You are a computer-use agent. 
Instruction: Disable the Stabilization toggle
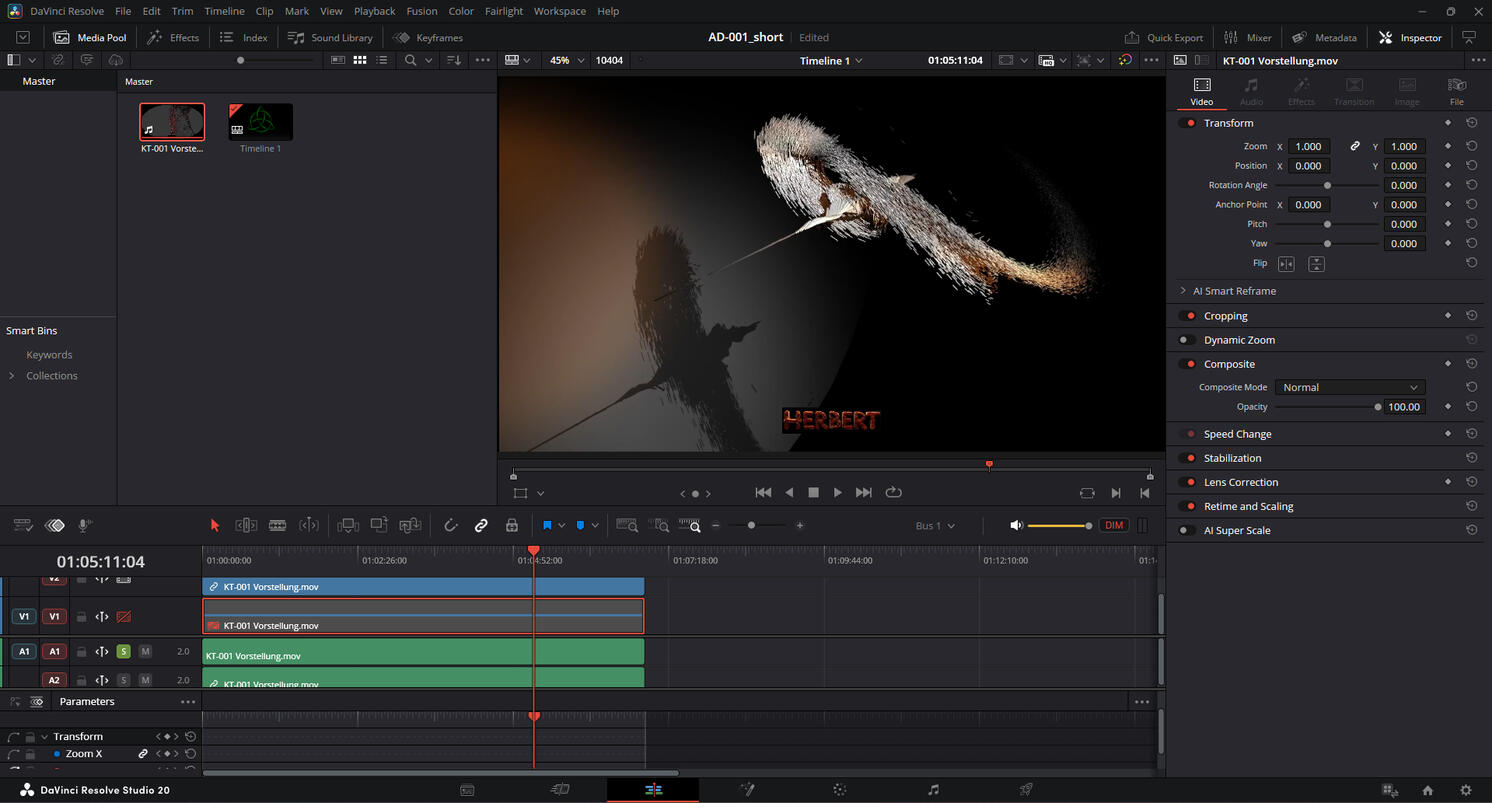click(x=1187, y=458)
